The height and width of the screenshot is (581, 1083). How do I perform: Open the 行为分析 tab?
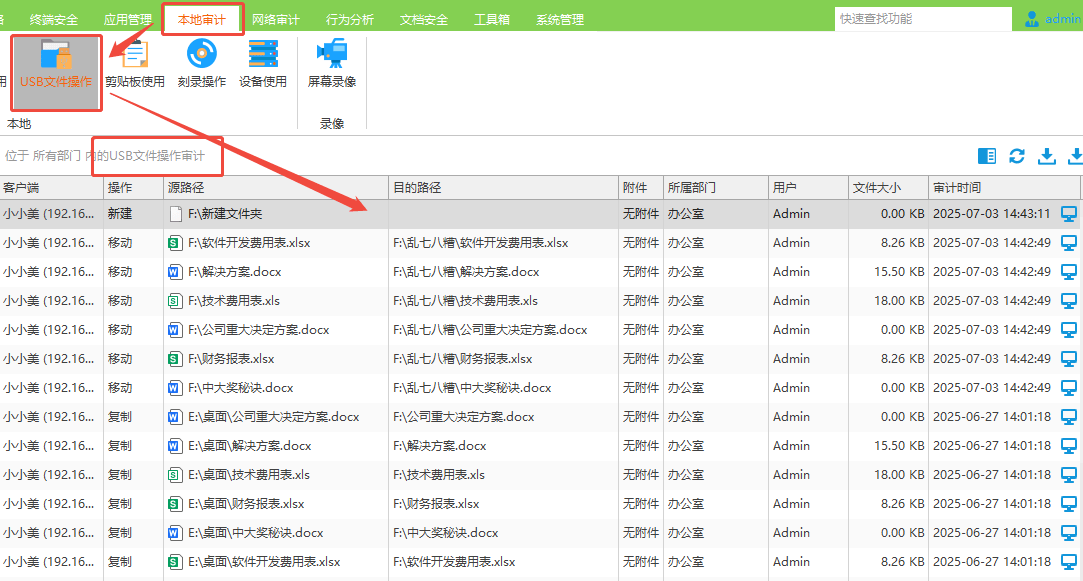point(349,19)
